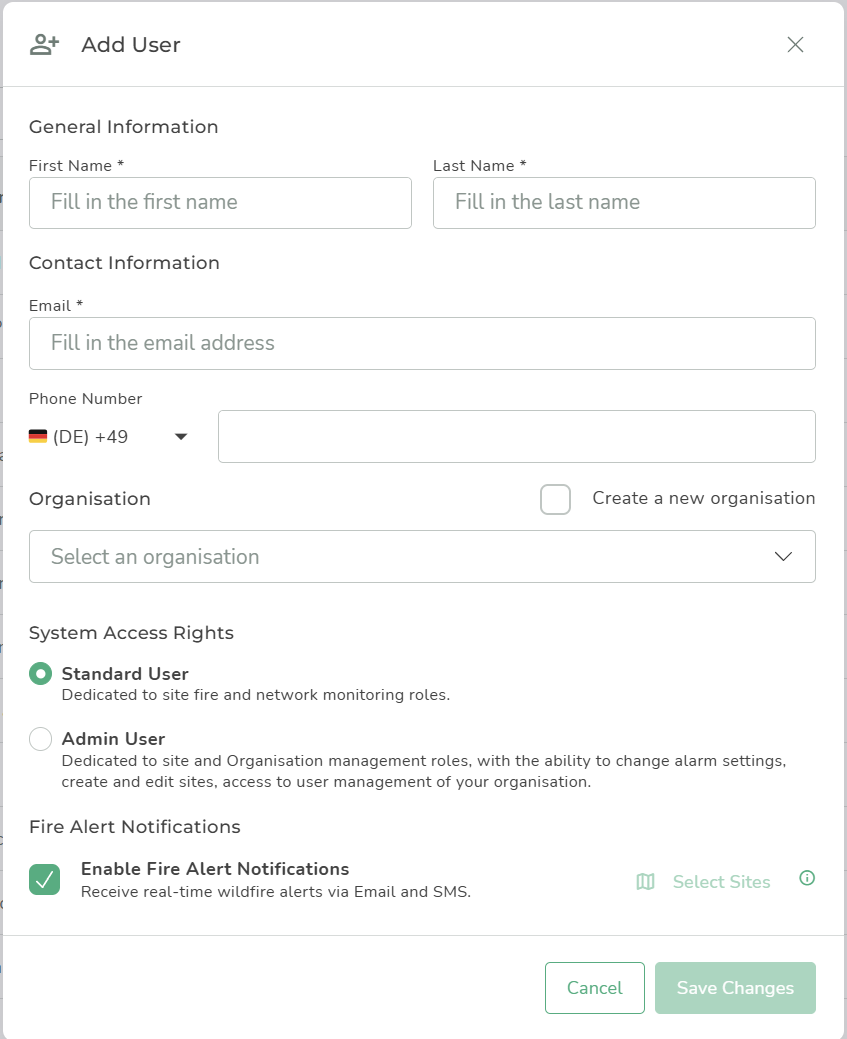The width and height of the screenshot is (847, 1039).
Task: Focus the First Name input field
Action: pos(220,203)
